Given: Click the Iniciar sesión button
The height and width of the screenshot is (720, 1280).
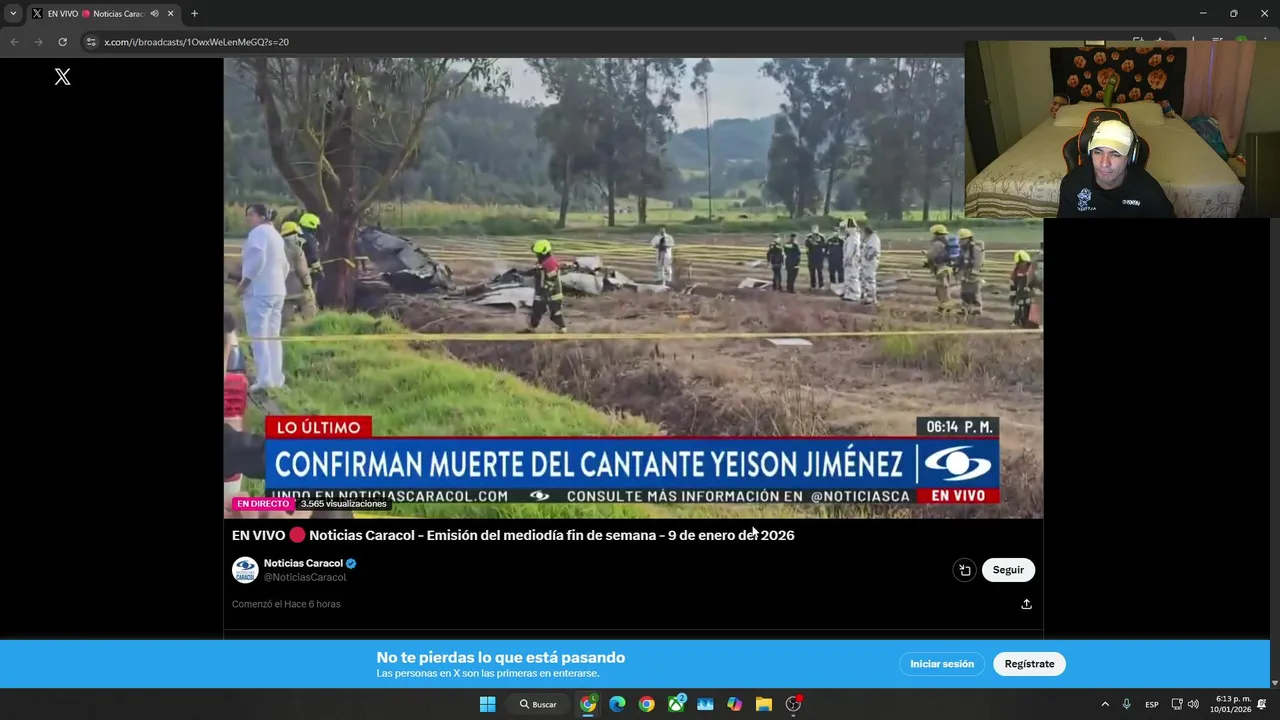Looking at the screenshot, I should (x=942, y=664).
